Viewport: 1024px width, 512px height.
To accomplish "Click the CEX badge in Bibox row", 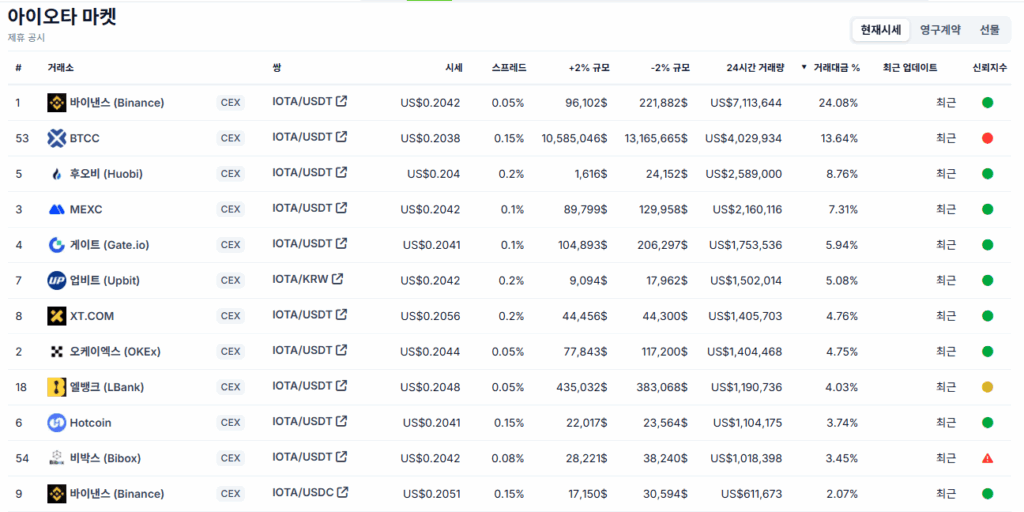I will [x=231, y=458].
